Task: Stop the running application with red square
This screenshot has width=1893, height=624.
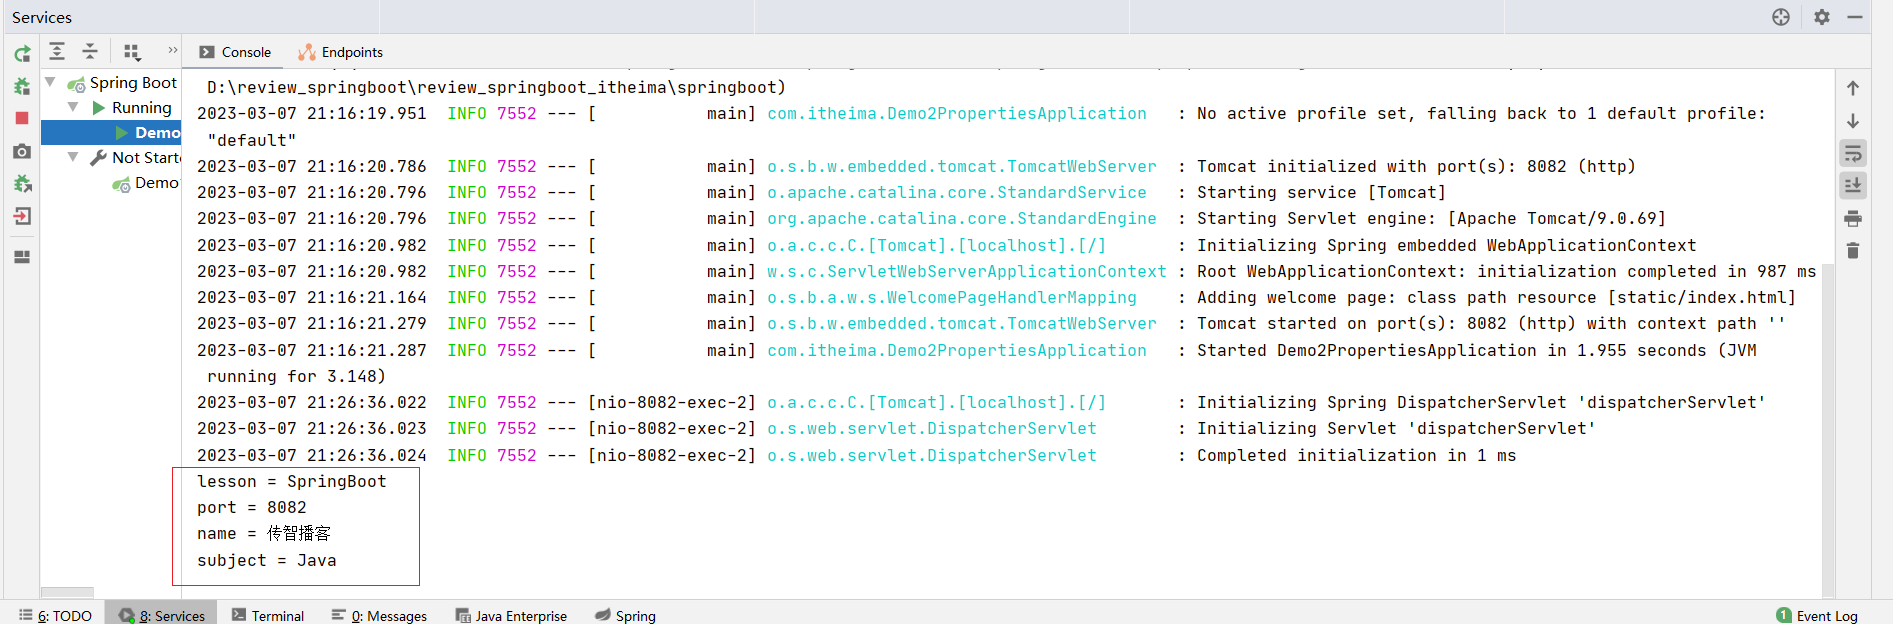Action: (22, 118)
